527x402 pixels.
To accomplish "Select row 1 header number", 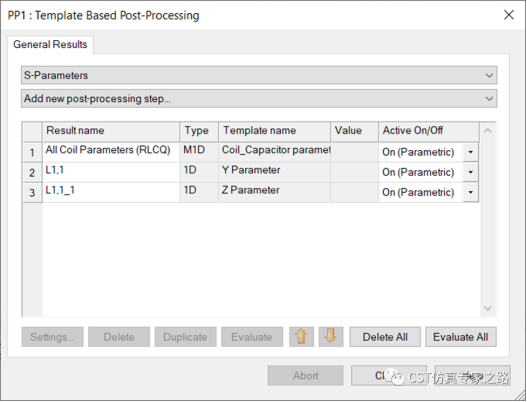I will click(x=32, y=152).
